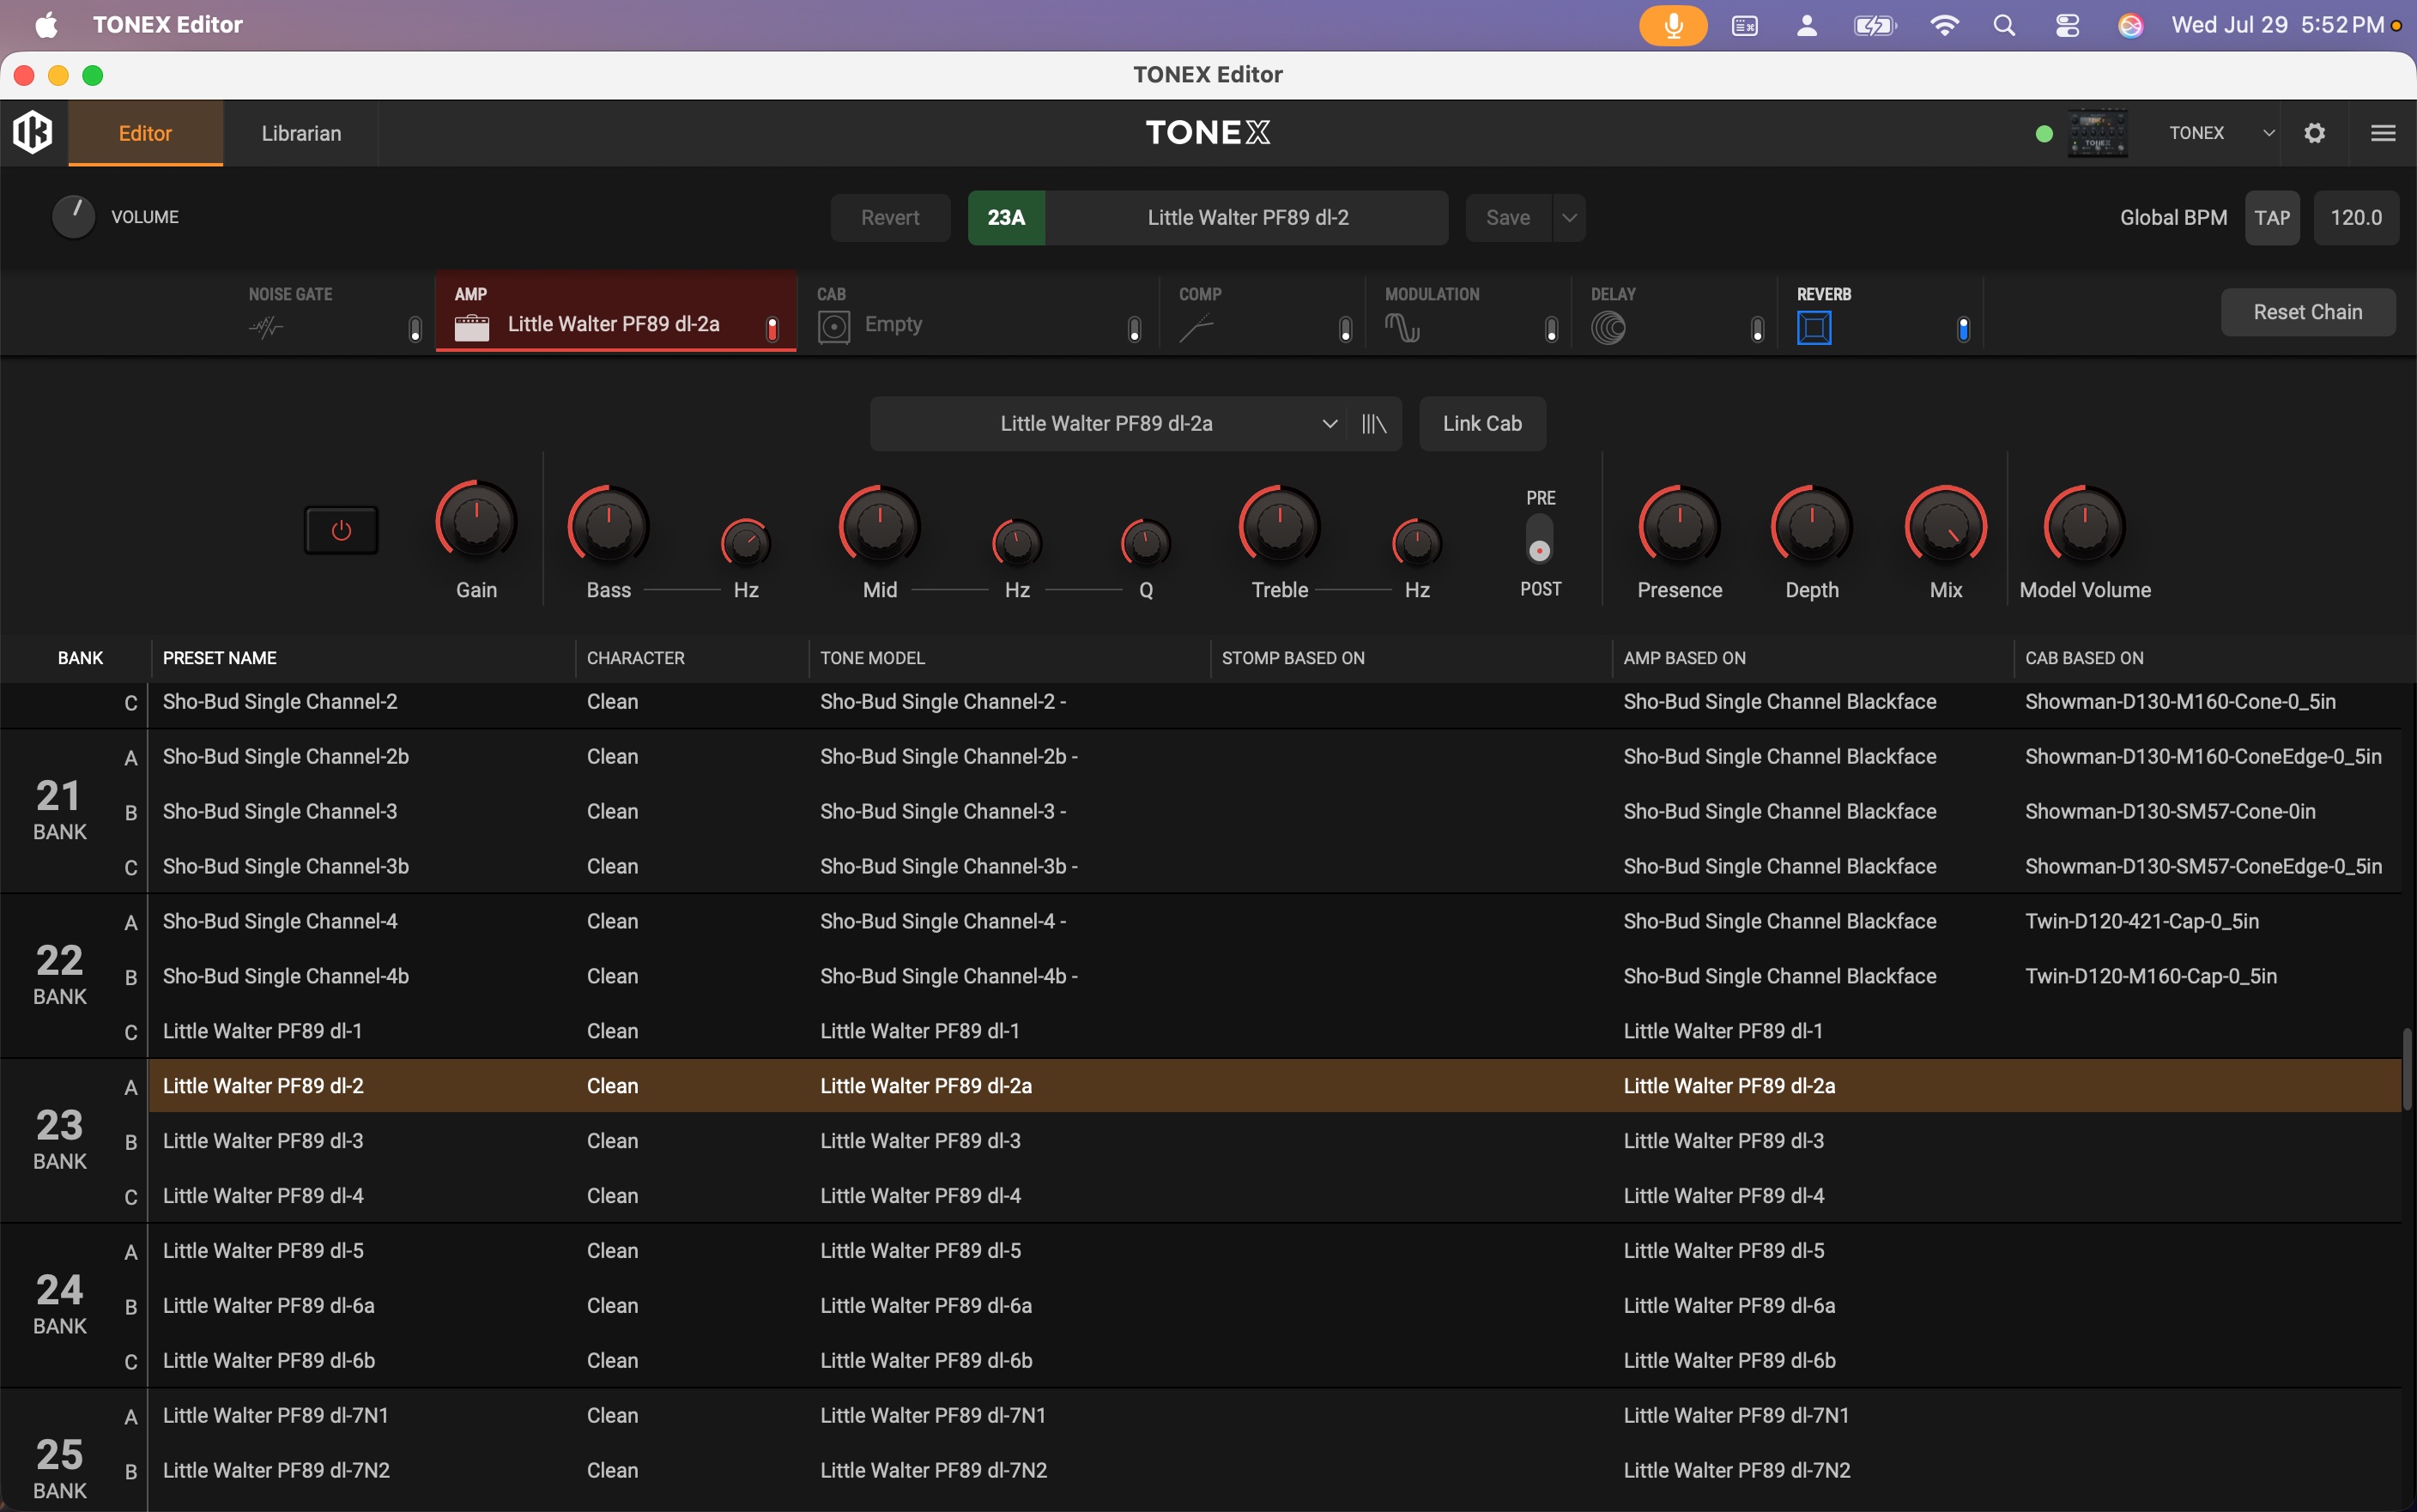Click the Q knob
This screenshot has height=1512, width=2417.
coord(1146,544)
